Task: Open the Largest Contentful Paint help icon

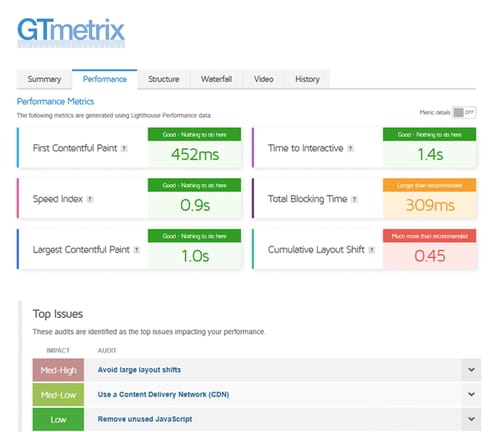Action: click(x=137, y=250)
